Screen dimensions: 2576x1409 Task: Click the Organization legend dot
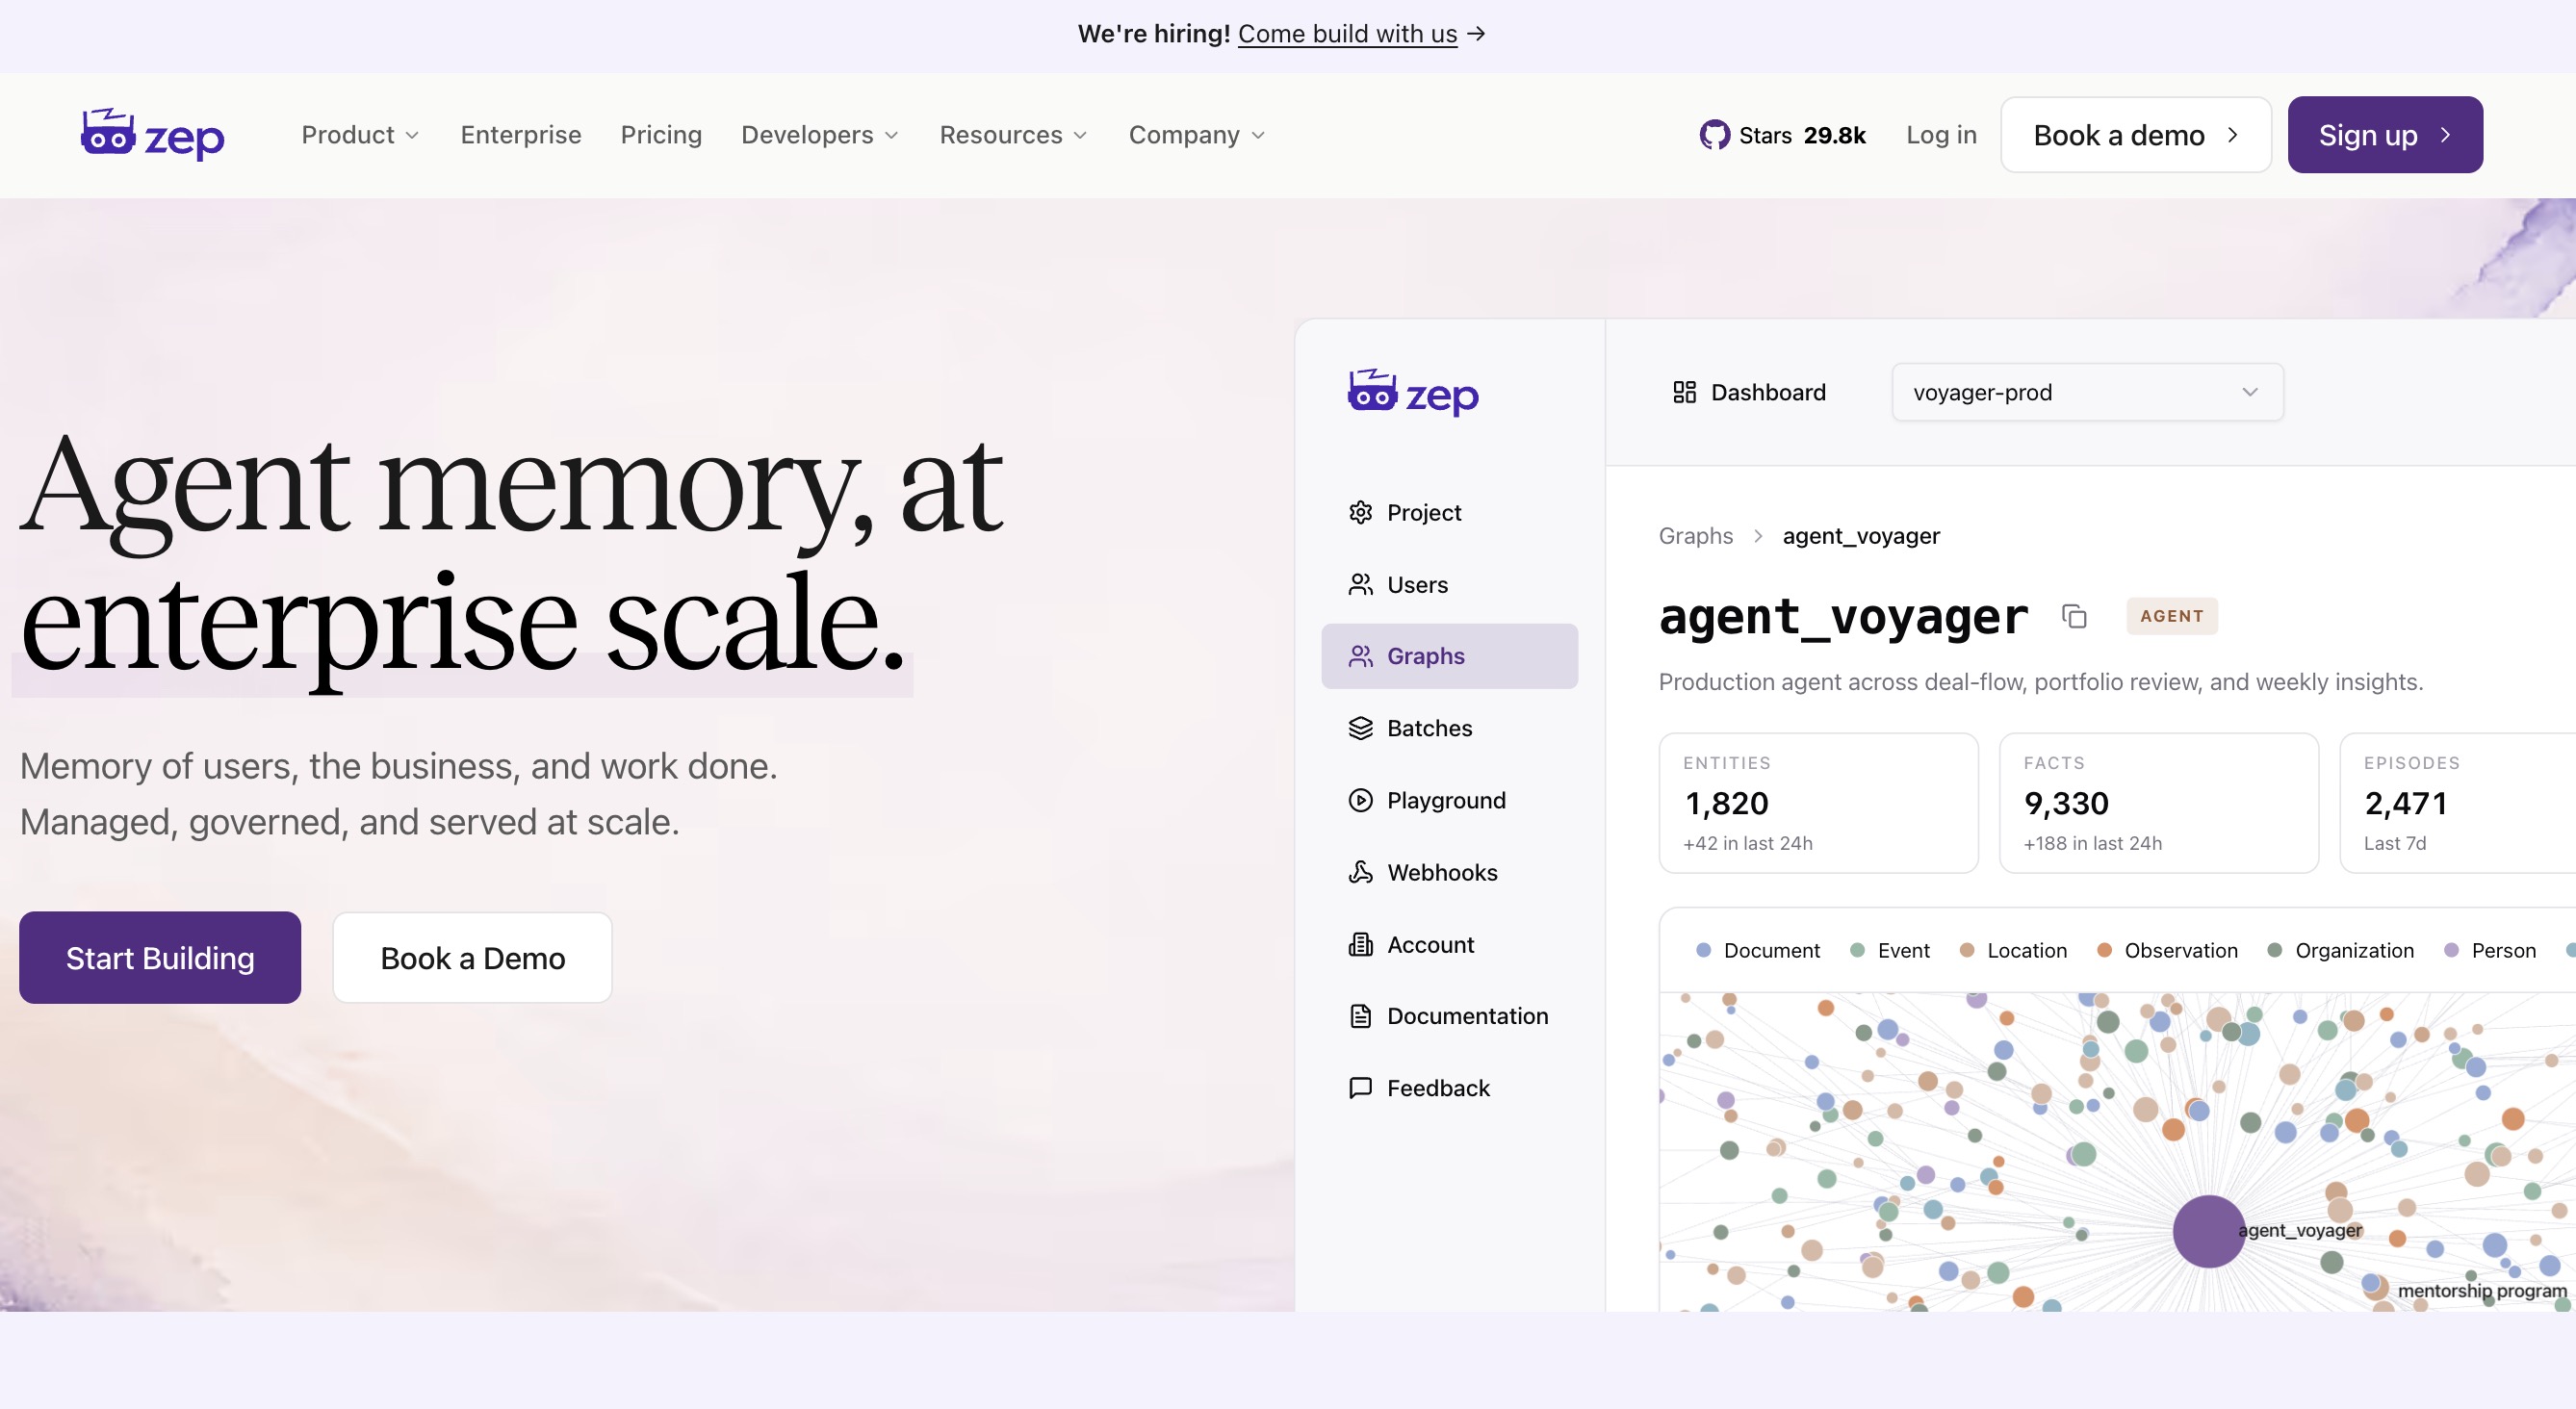click(2274, 950)
